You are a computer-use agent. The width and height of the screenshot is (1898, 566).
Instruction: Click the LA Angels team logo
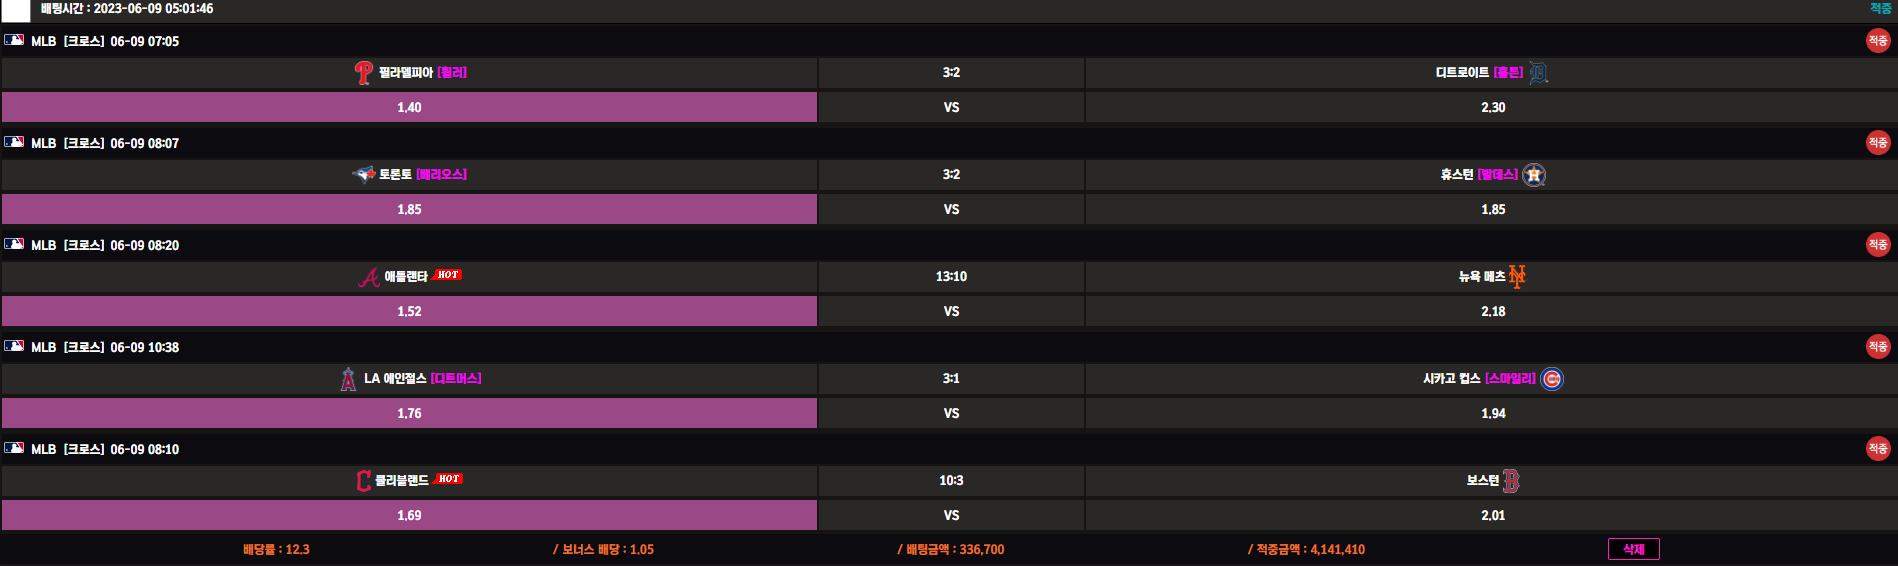tap(348, 379)
